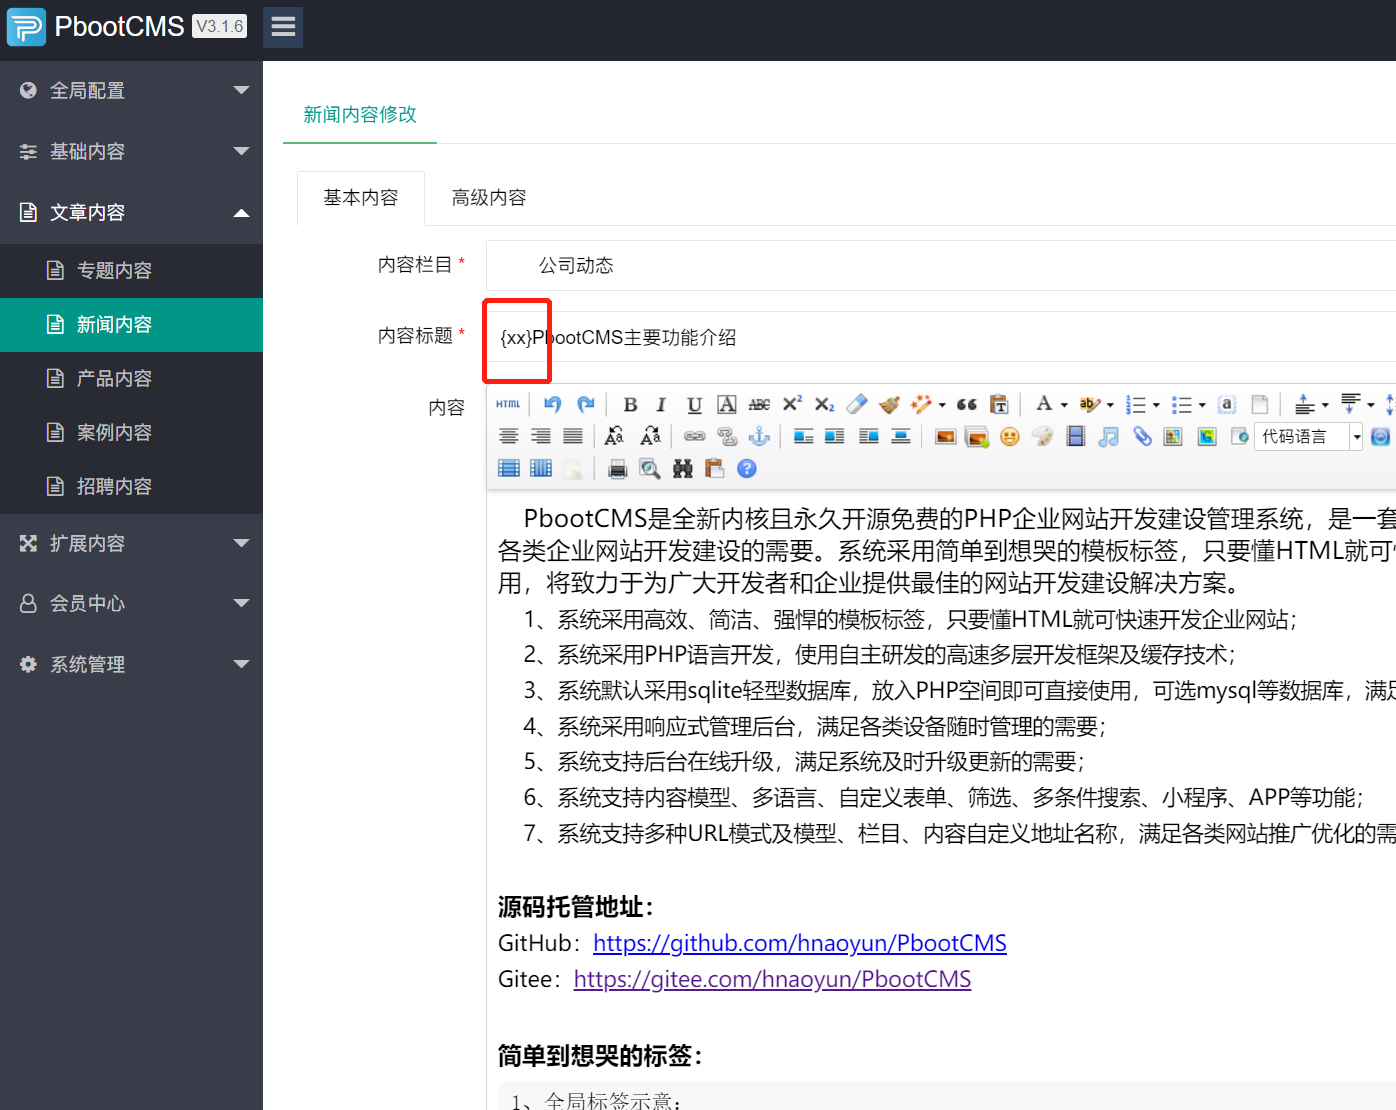Screen dimensions: 1396x1110
Task: Insert blockquote with quotation mark icon
Action: coord(966,404)
